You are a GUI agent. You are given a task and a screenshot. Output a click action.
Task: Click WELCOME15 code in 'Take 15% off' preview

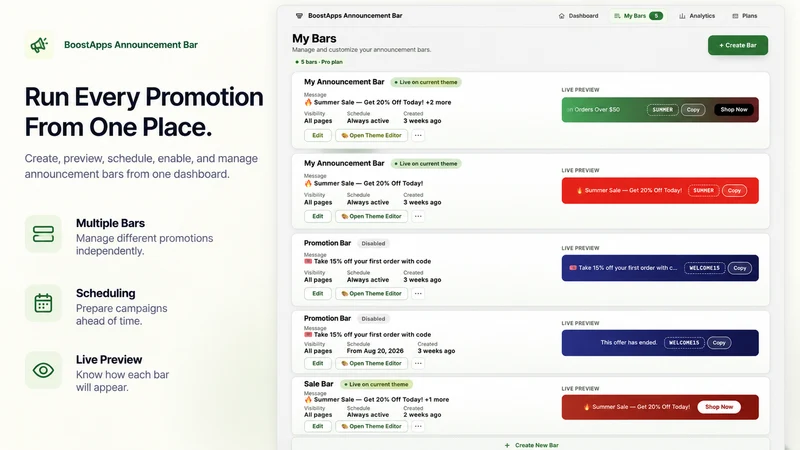705,268
